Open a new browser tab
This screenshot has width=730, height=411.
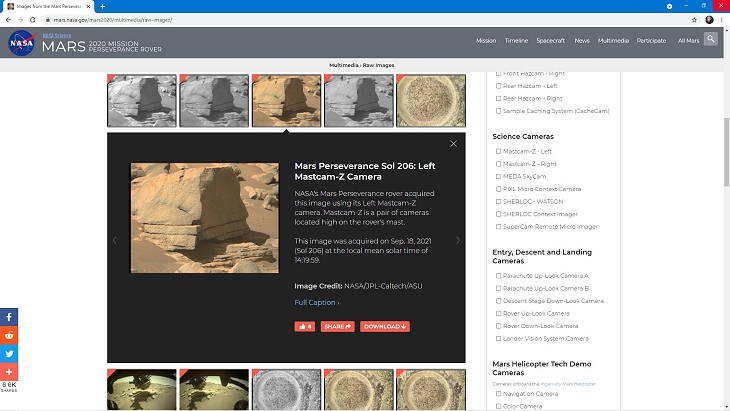click(102, 7)
